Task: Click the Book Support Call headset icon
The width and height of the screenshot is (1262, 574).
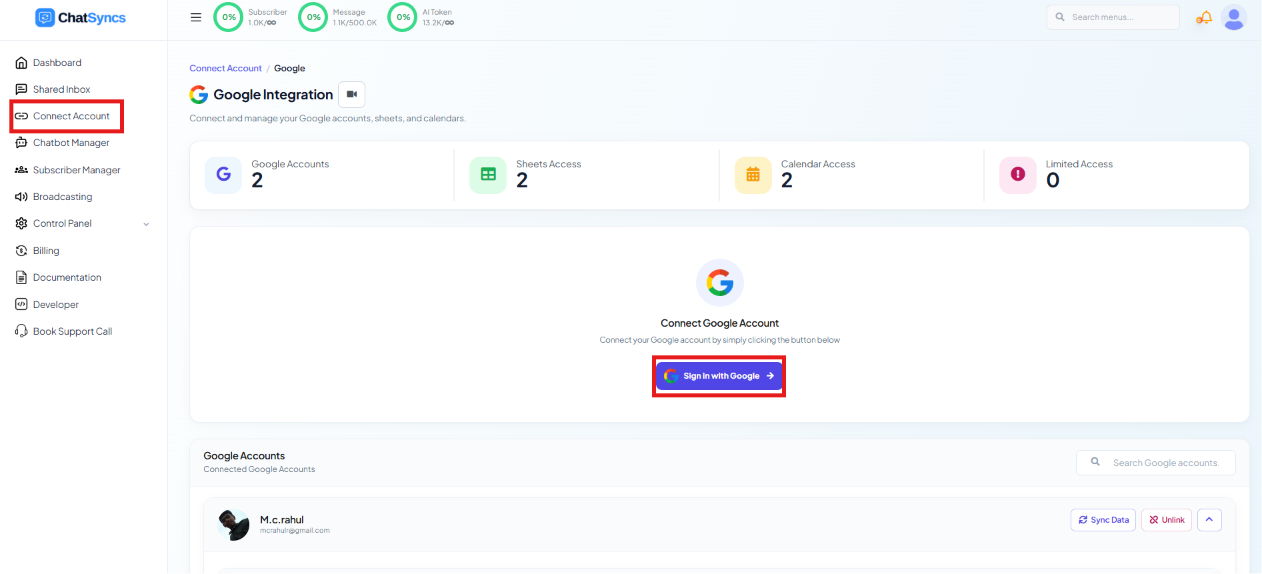Action: tap(21, 331)
